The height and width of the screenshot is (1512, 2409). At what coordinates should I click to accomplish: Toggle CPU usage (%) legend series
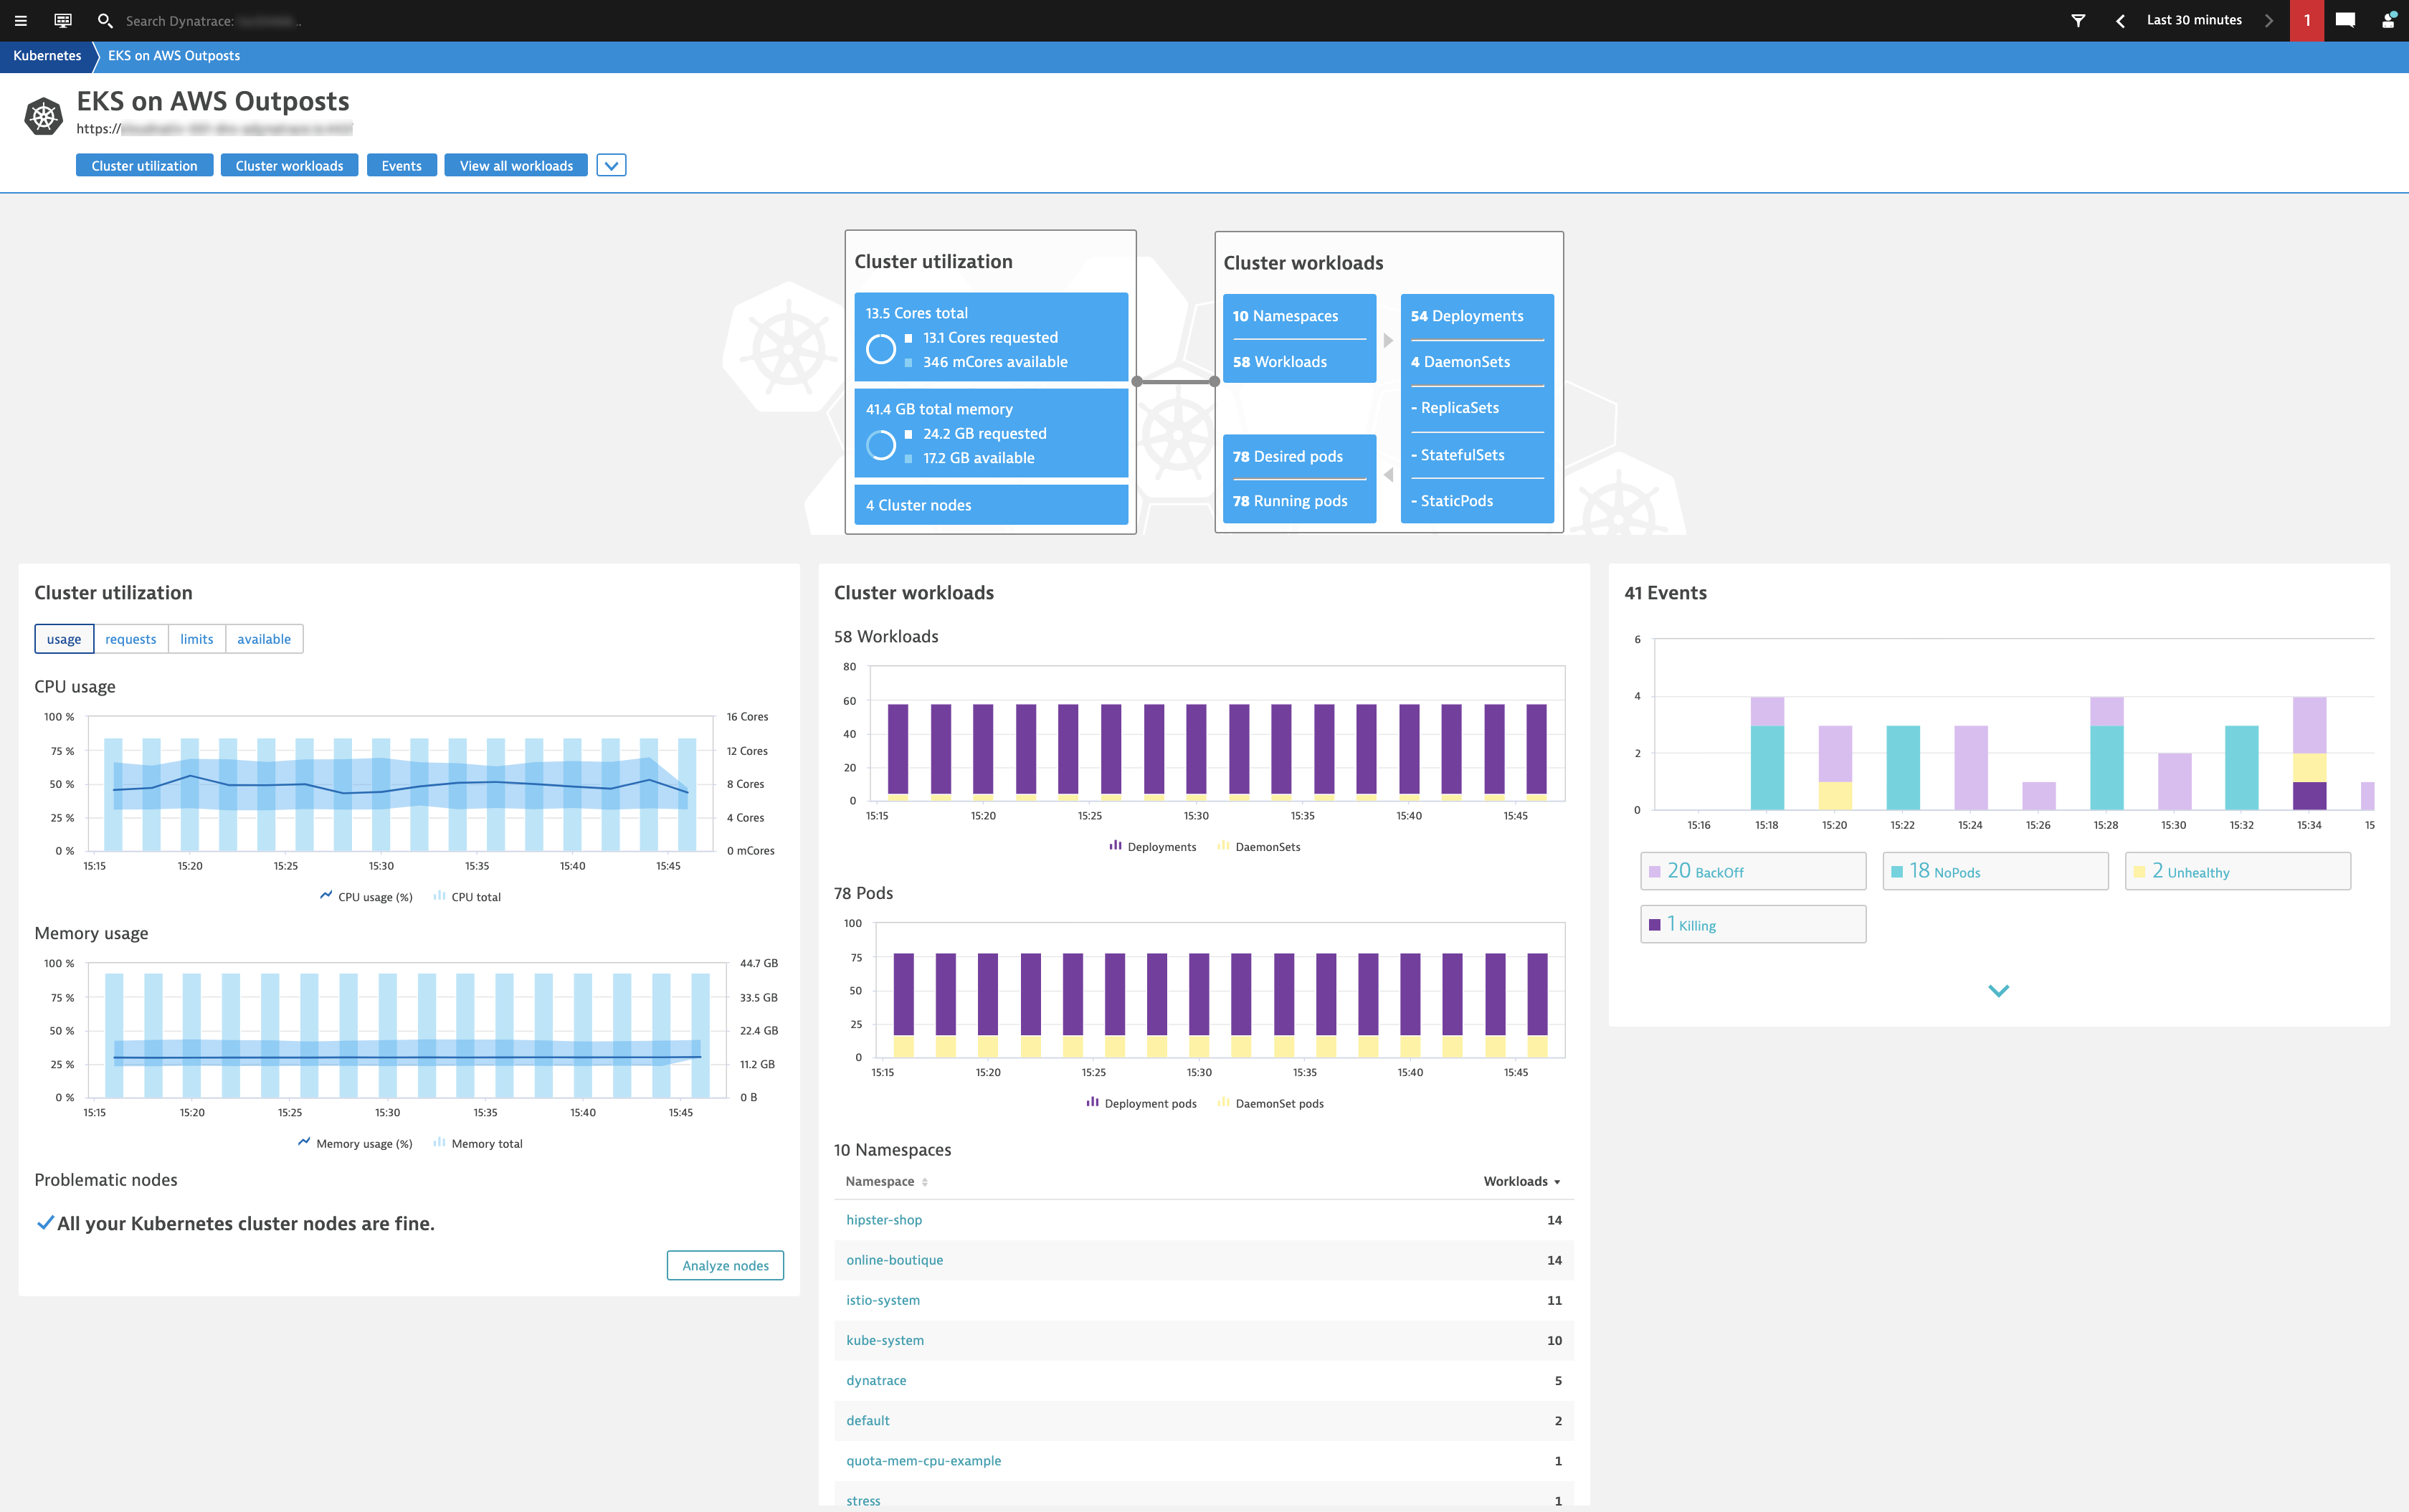click(x=366, y=897)
